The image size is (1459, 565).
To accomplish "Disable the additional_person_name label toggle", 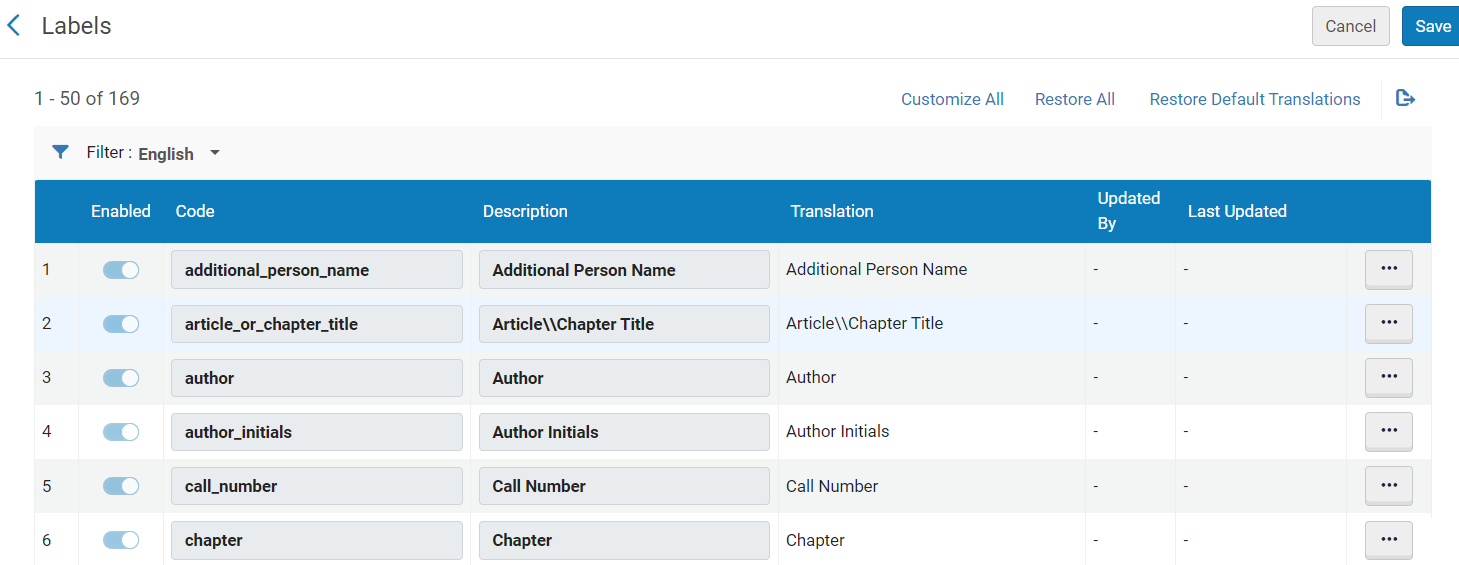I will click(121, 270).
